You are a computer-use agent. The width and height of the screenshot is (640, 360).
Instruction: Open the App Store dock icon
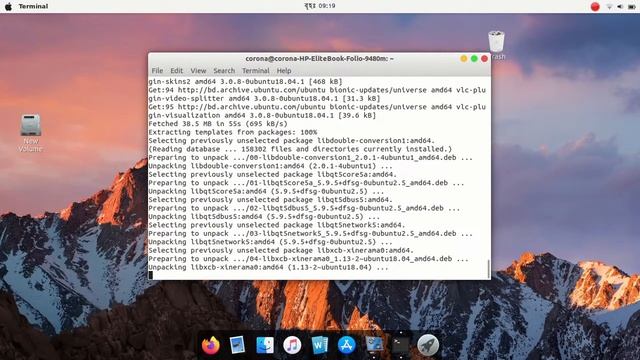coord(347,345)
